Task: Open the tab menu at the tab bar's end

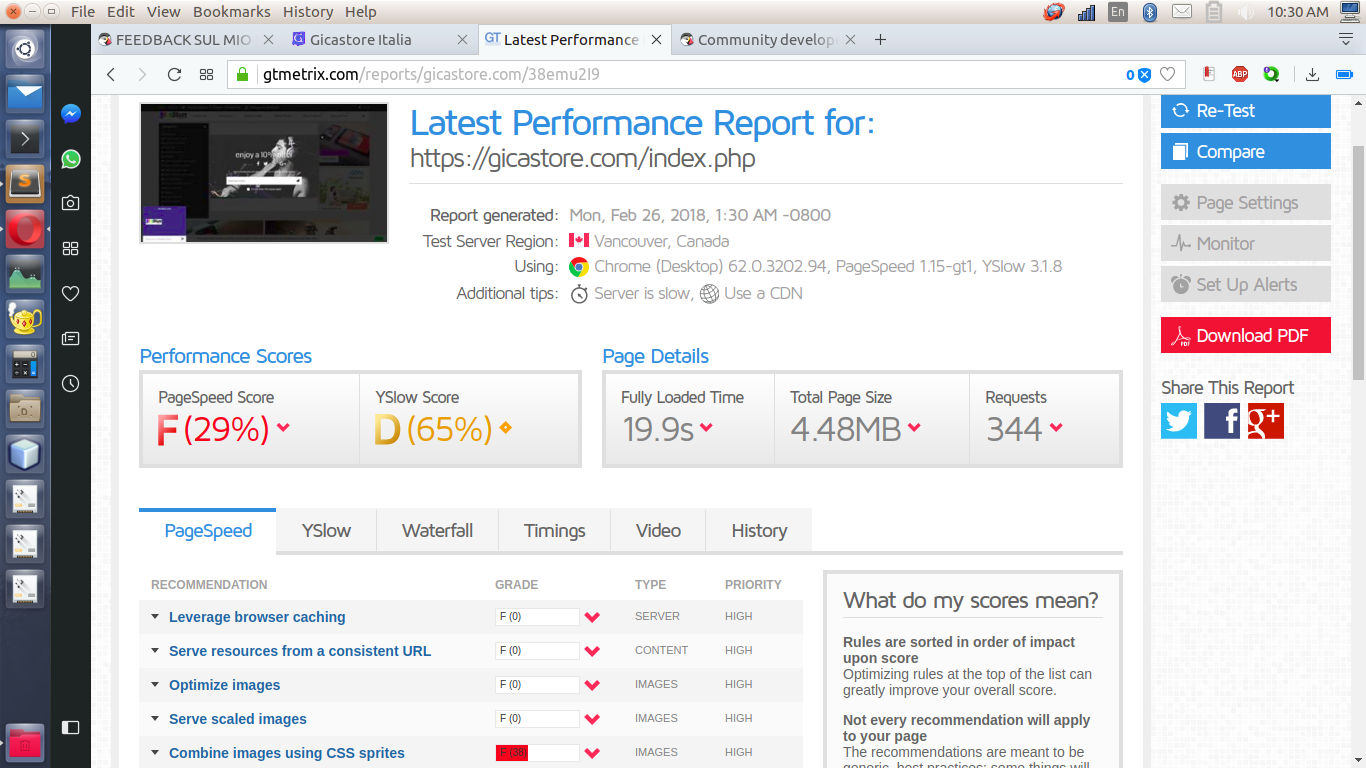Action: click(1345, 39)
